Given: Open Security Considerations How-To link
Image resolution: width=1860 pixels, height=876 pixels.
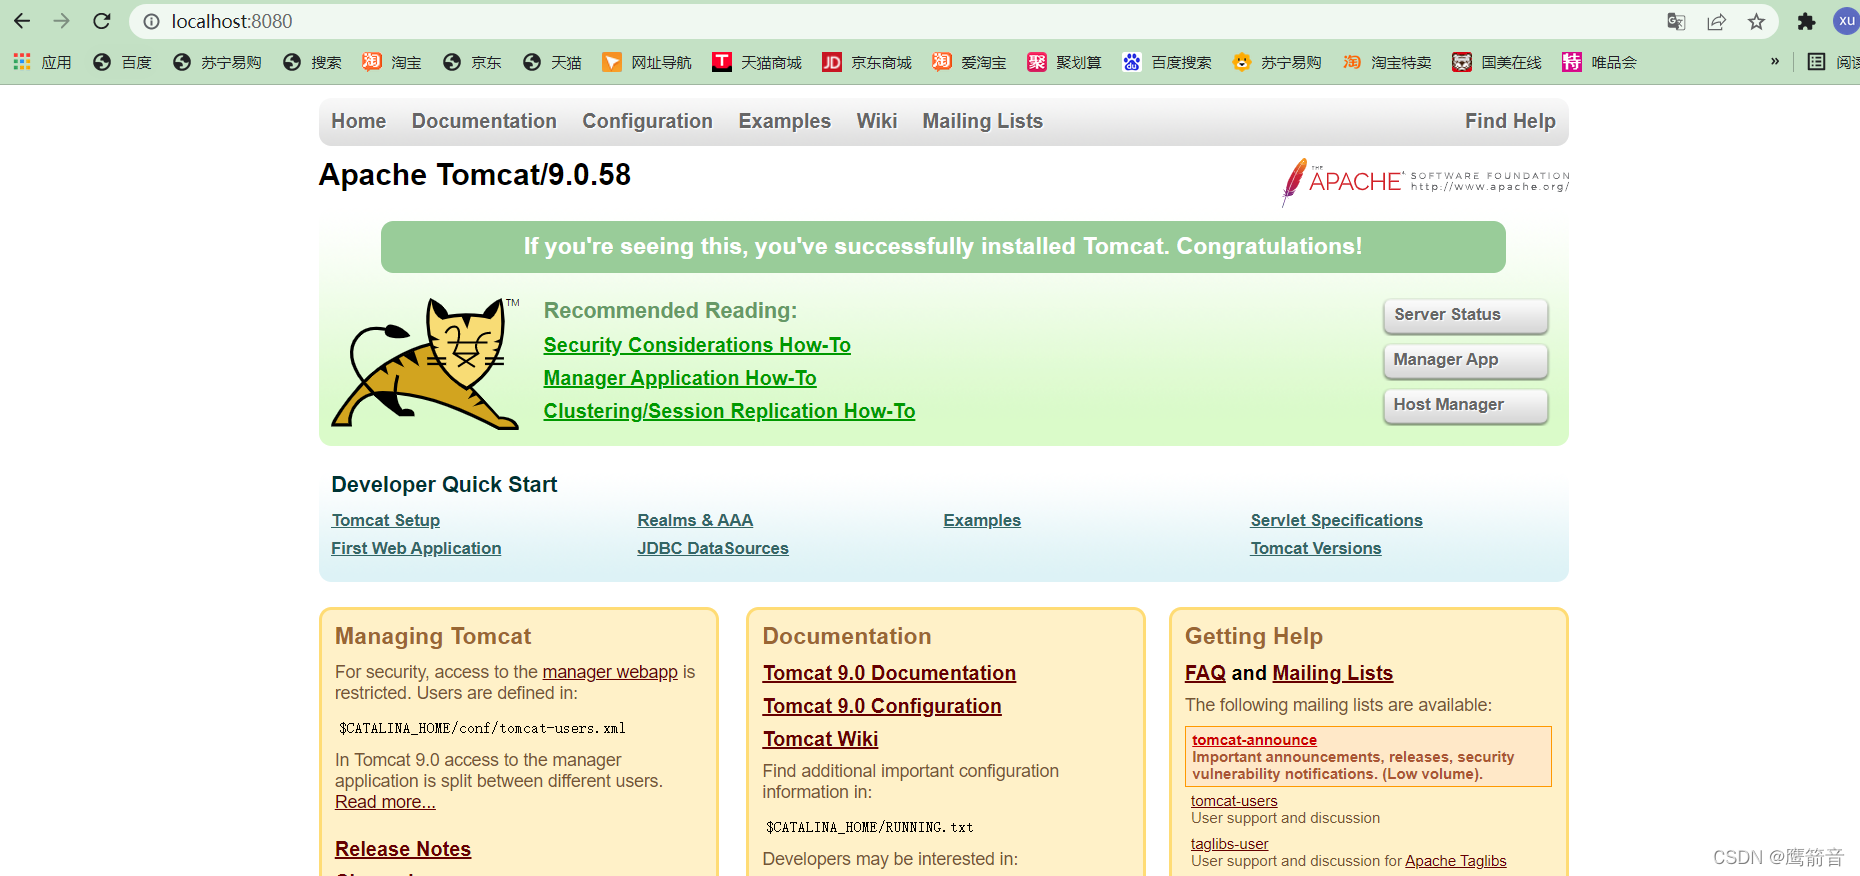Looking at the screenshot, I should point(697,345).
